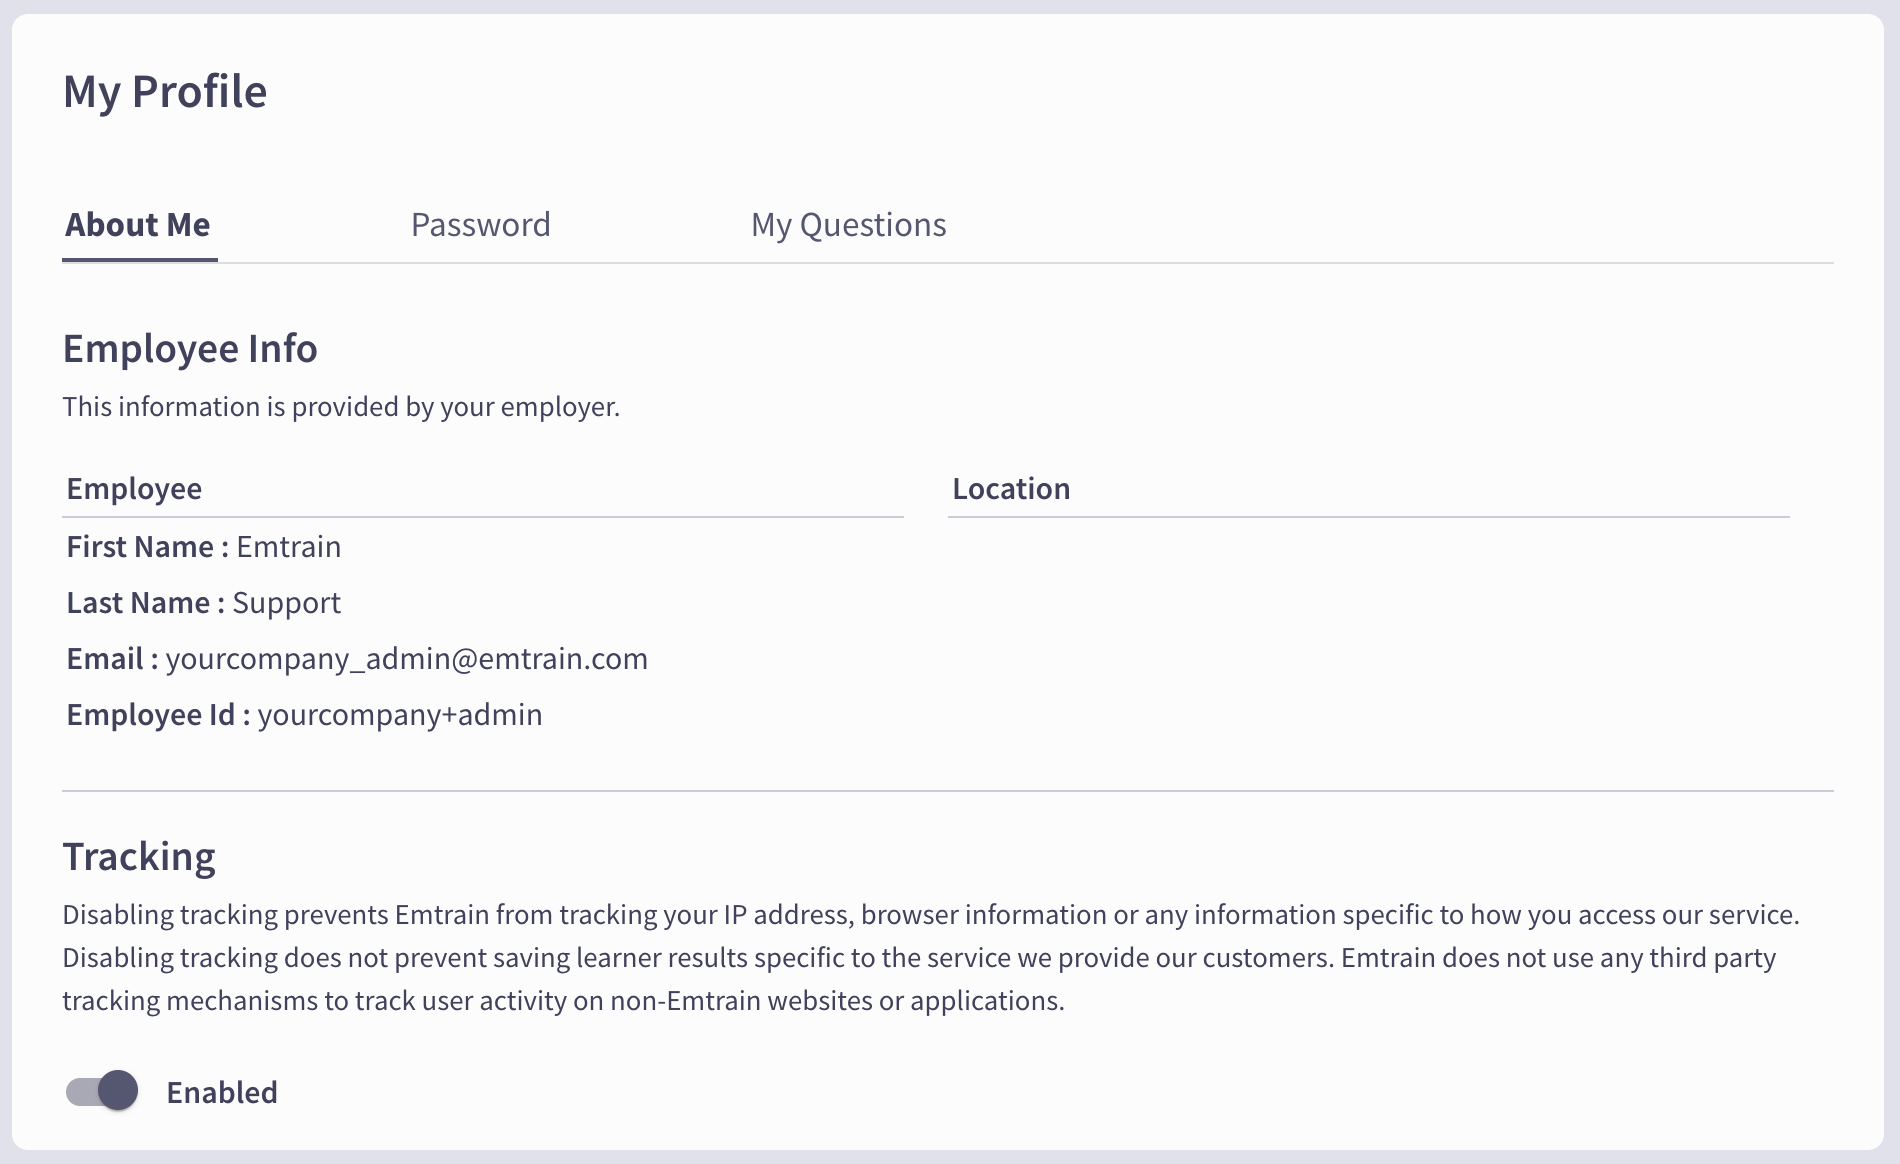Click the Employee column header

(x=134, y=489)
